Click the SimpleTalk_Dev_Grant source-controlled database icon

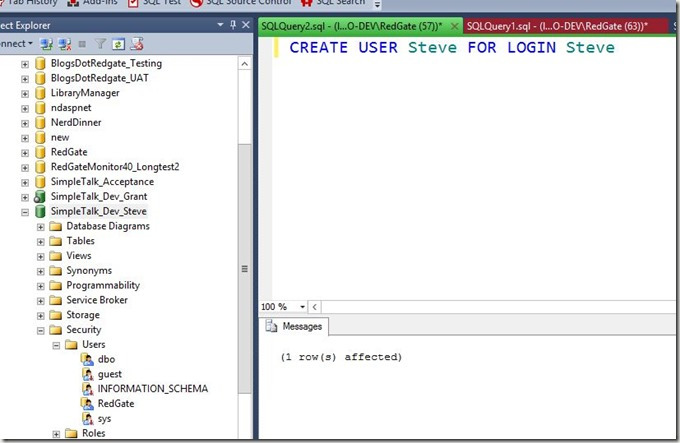[39, 197]
